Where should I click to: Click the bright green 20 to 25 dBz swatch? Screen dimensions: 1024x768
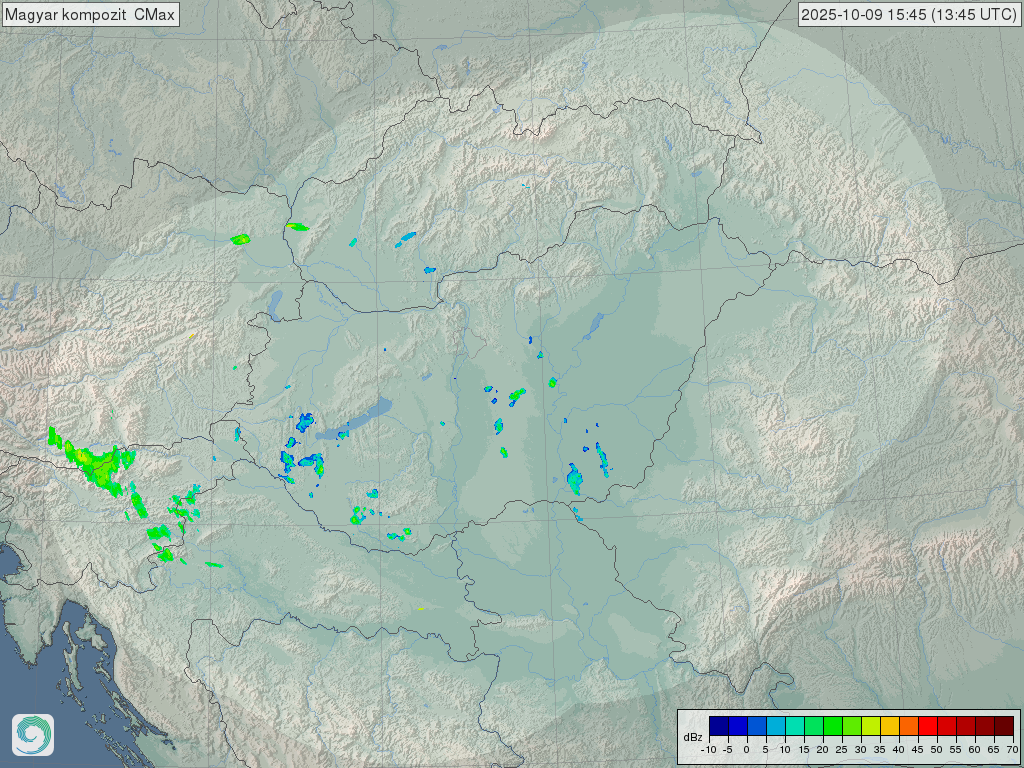click(x=832, y=726)
